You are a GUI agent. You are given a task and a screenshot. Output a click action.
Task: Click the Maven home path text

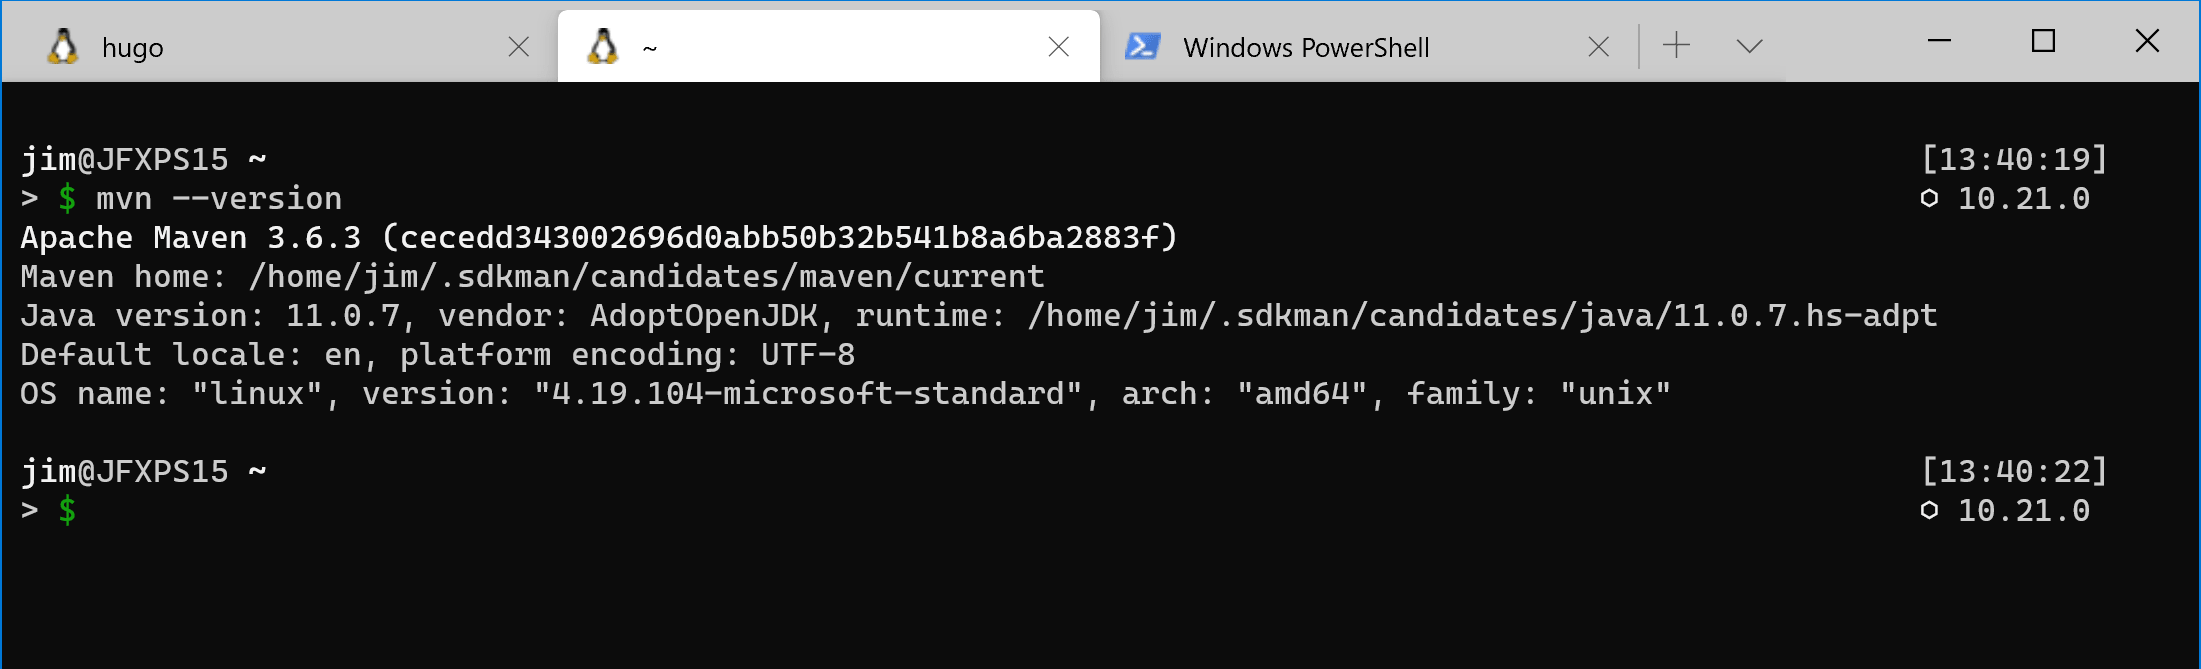pos(530,276)
